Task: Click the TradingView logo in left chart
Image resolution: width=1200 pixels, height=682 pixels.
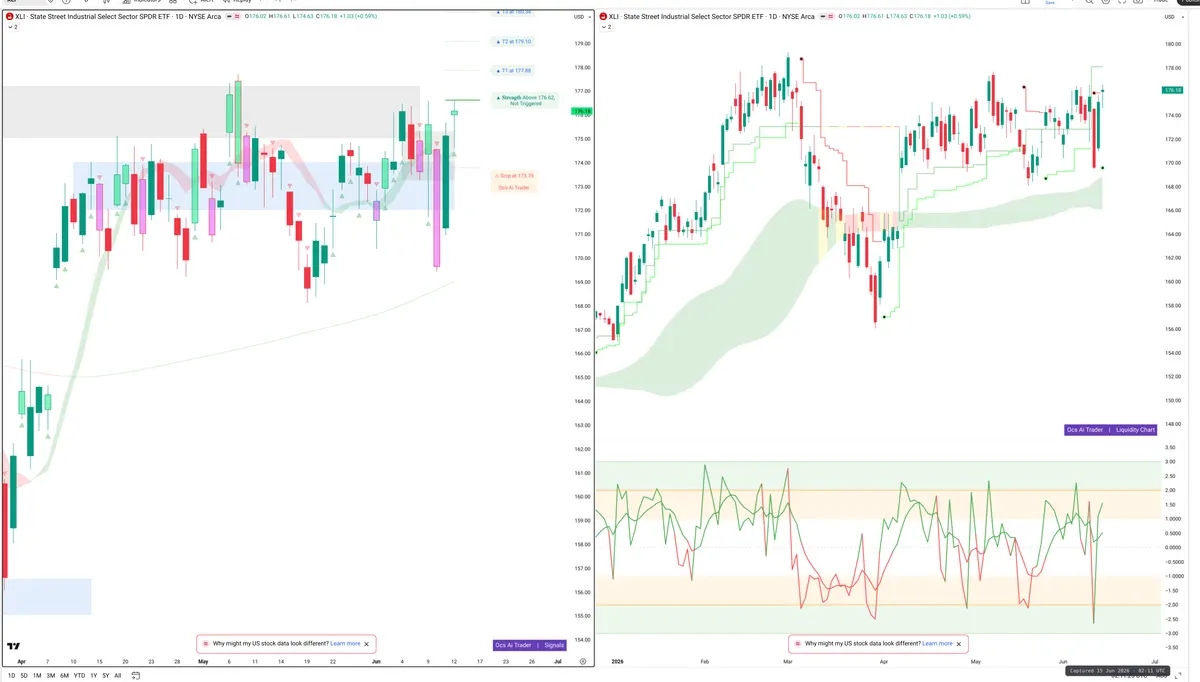Action: tap(15, 647)
